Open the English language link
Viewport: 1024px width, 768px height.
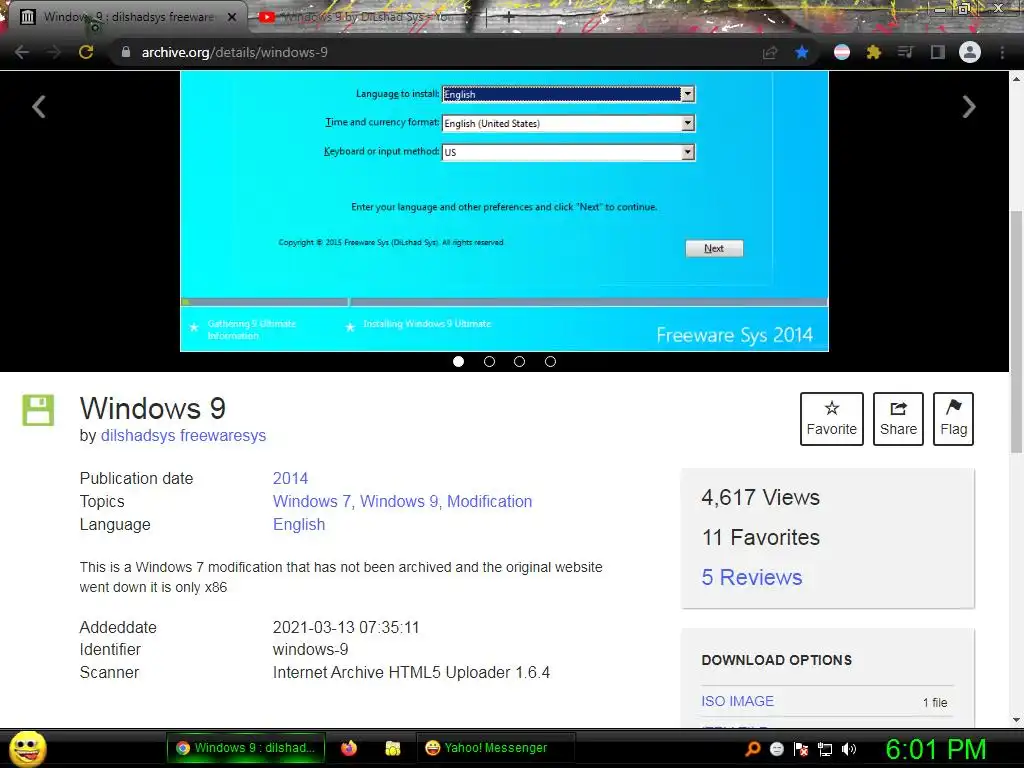click(x=298, y=524)
